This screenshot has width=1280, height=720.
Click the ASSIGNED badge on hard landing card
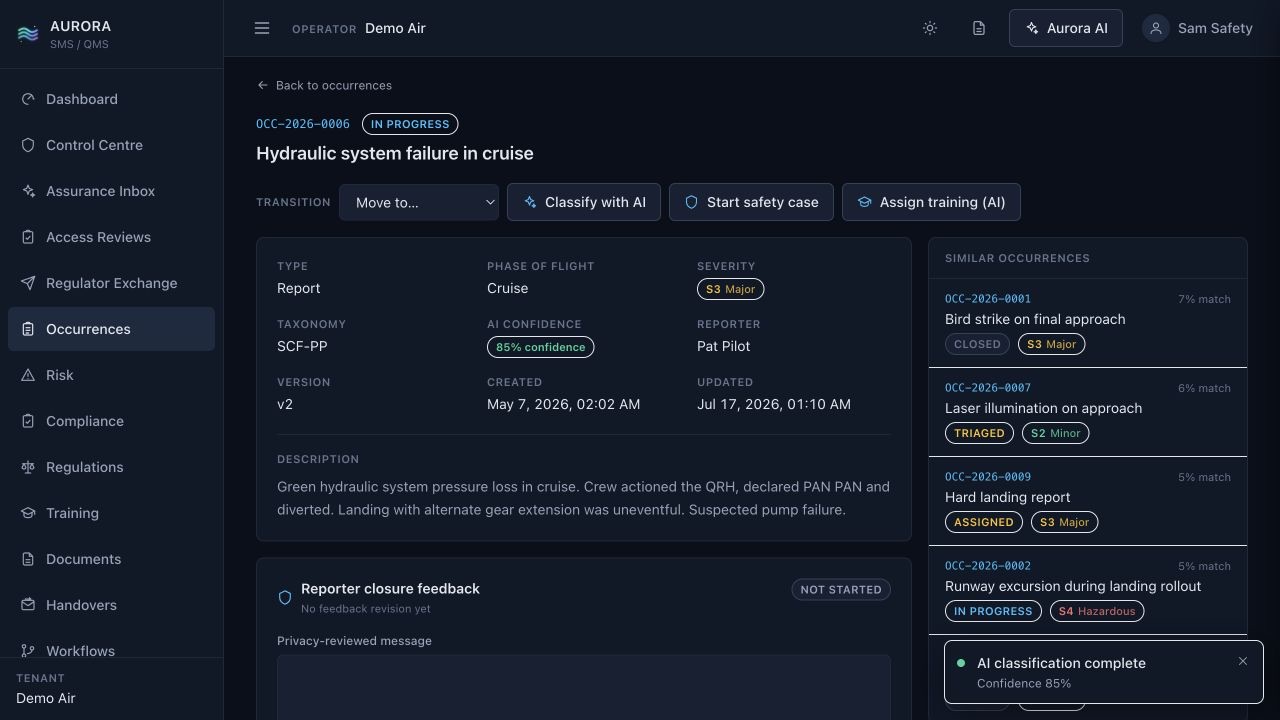pos(984,522)
